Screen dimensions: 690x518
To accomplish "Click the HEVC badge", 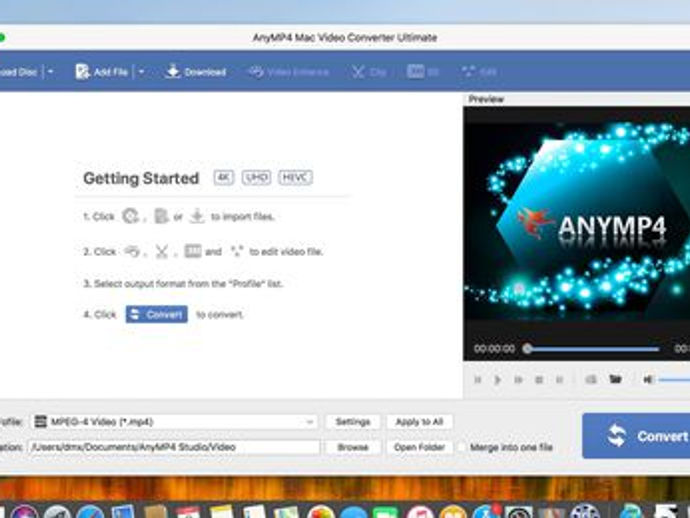I will pos(295,177).
